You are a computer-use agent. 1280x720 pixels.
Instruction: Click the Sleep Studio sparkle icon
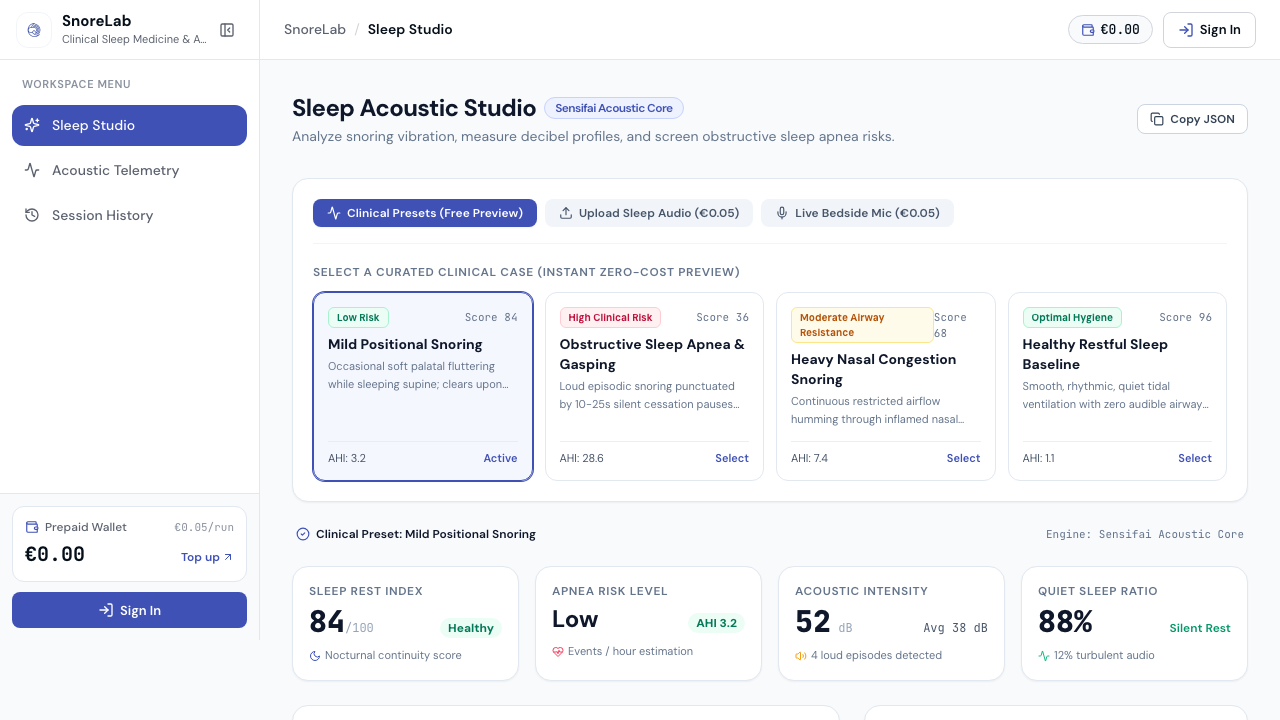point(32,125)
